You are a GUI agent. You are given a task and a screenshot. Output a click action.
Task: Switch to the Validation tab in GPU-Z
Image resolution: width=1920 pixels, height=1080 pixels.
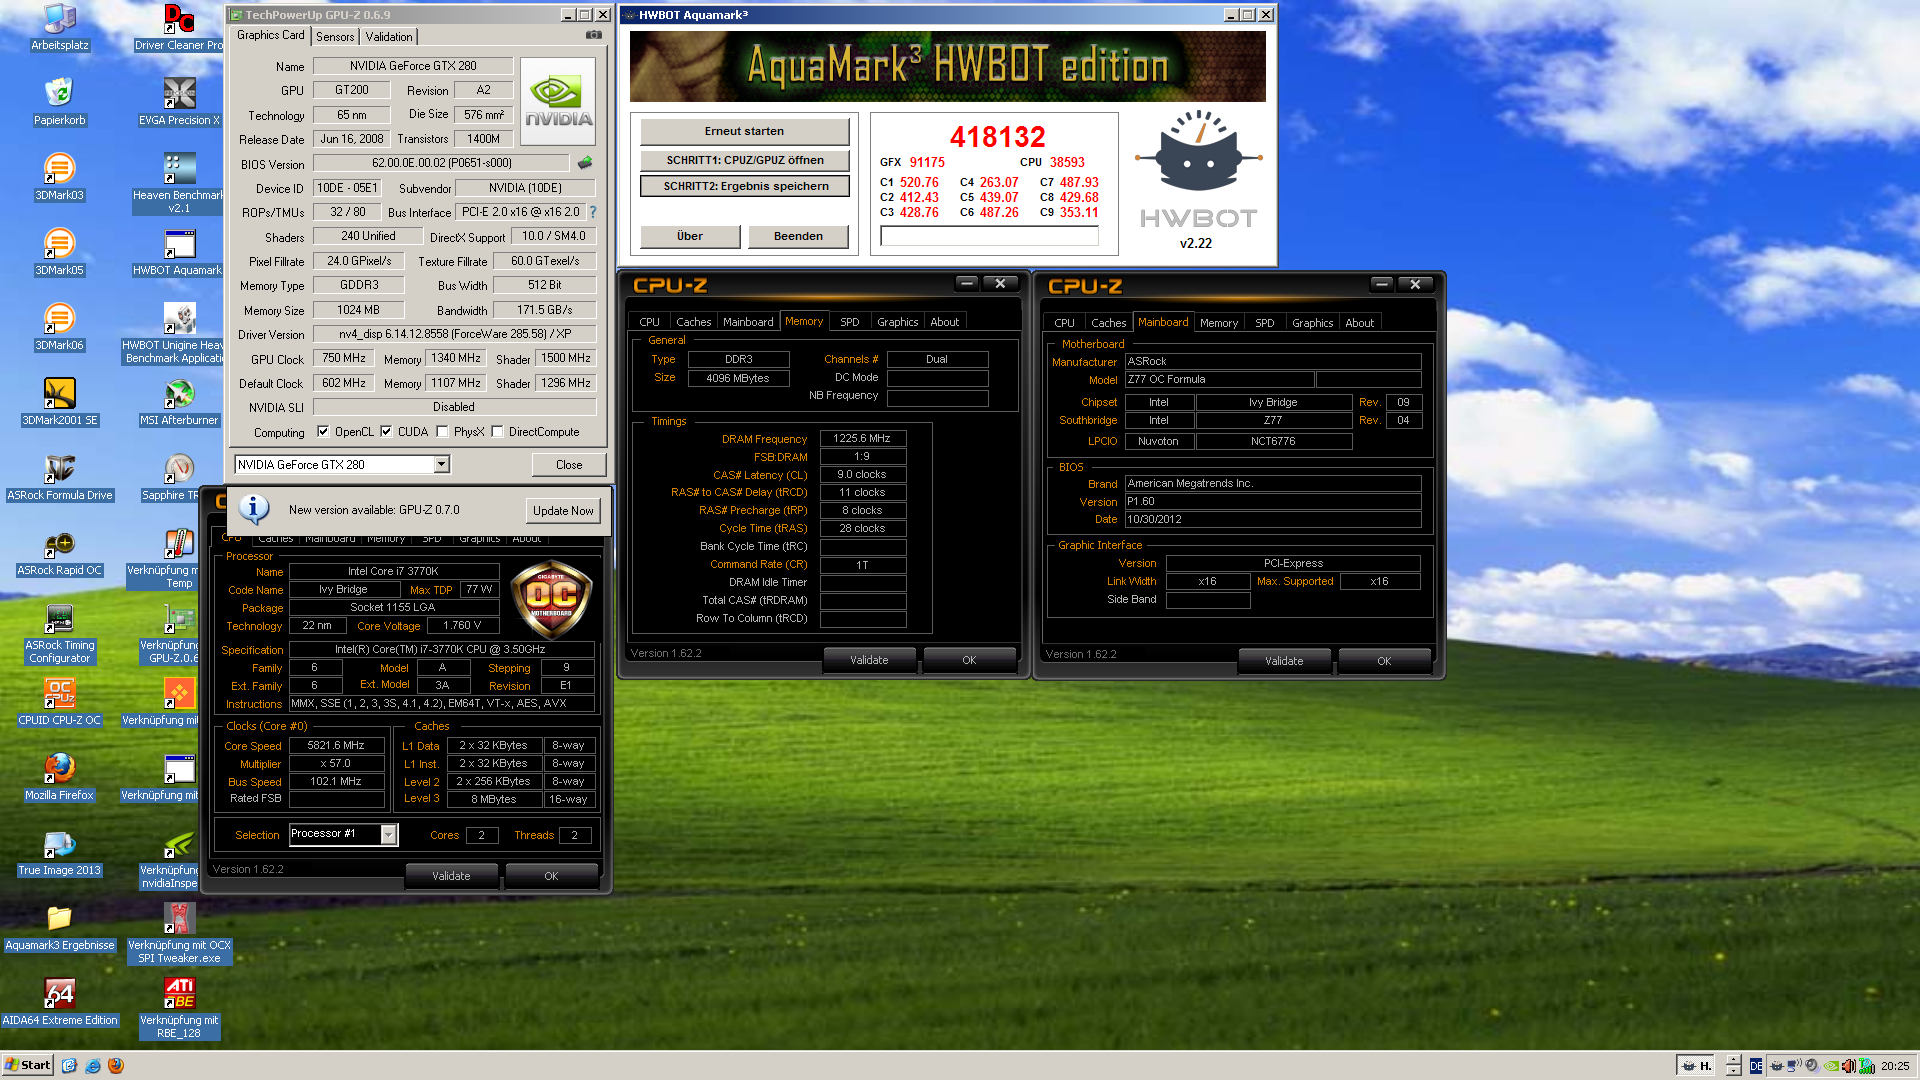coord(388,37)
